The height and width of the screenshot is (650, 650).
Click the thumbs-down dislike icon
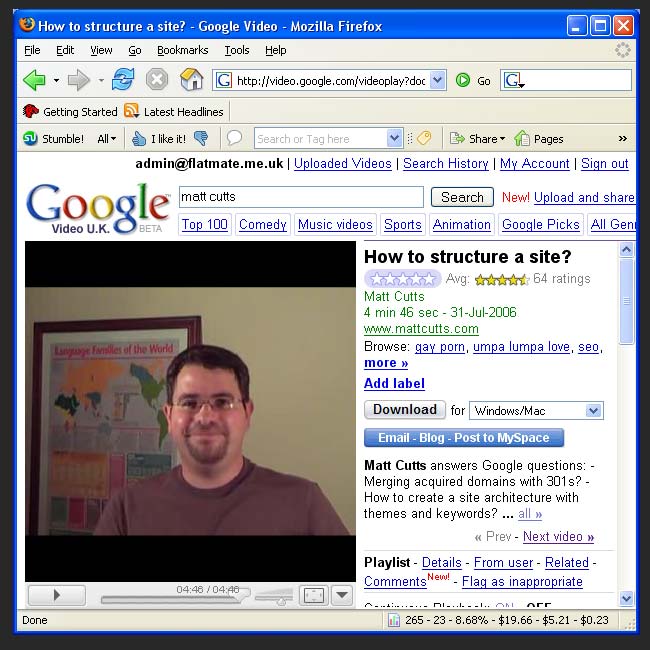coord(201,138)
